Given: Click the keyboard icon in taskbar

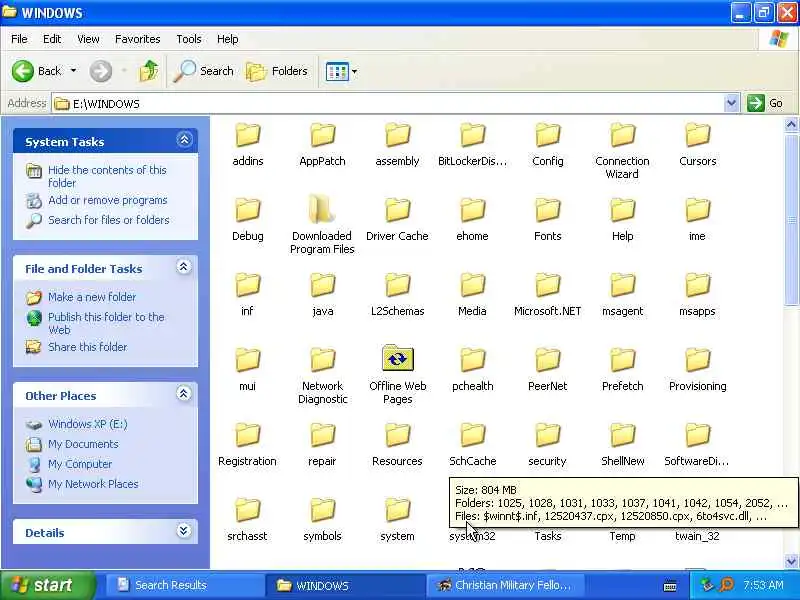Looking at the screenshot, I should coord(670,586).
